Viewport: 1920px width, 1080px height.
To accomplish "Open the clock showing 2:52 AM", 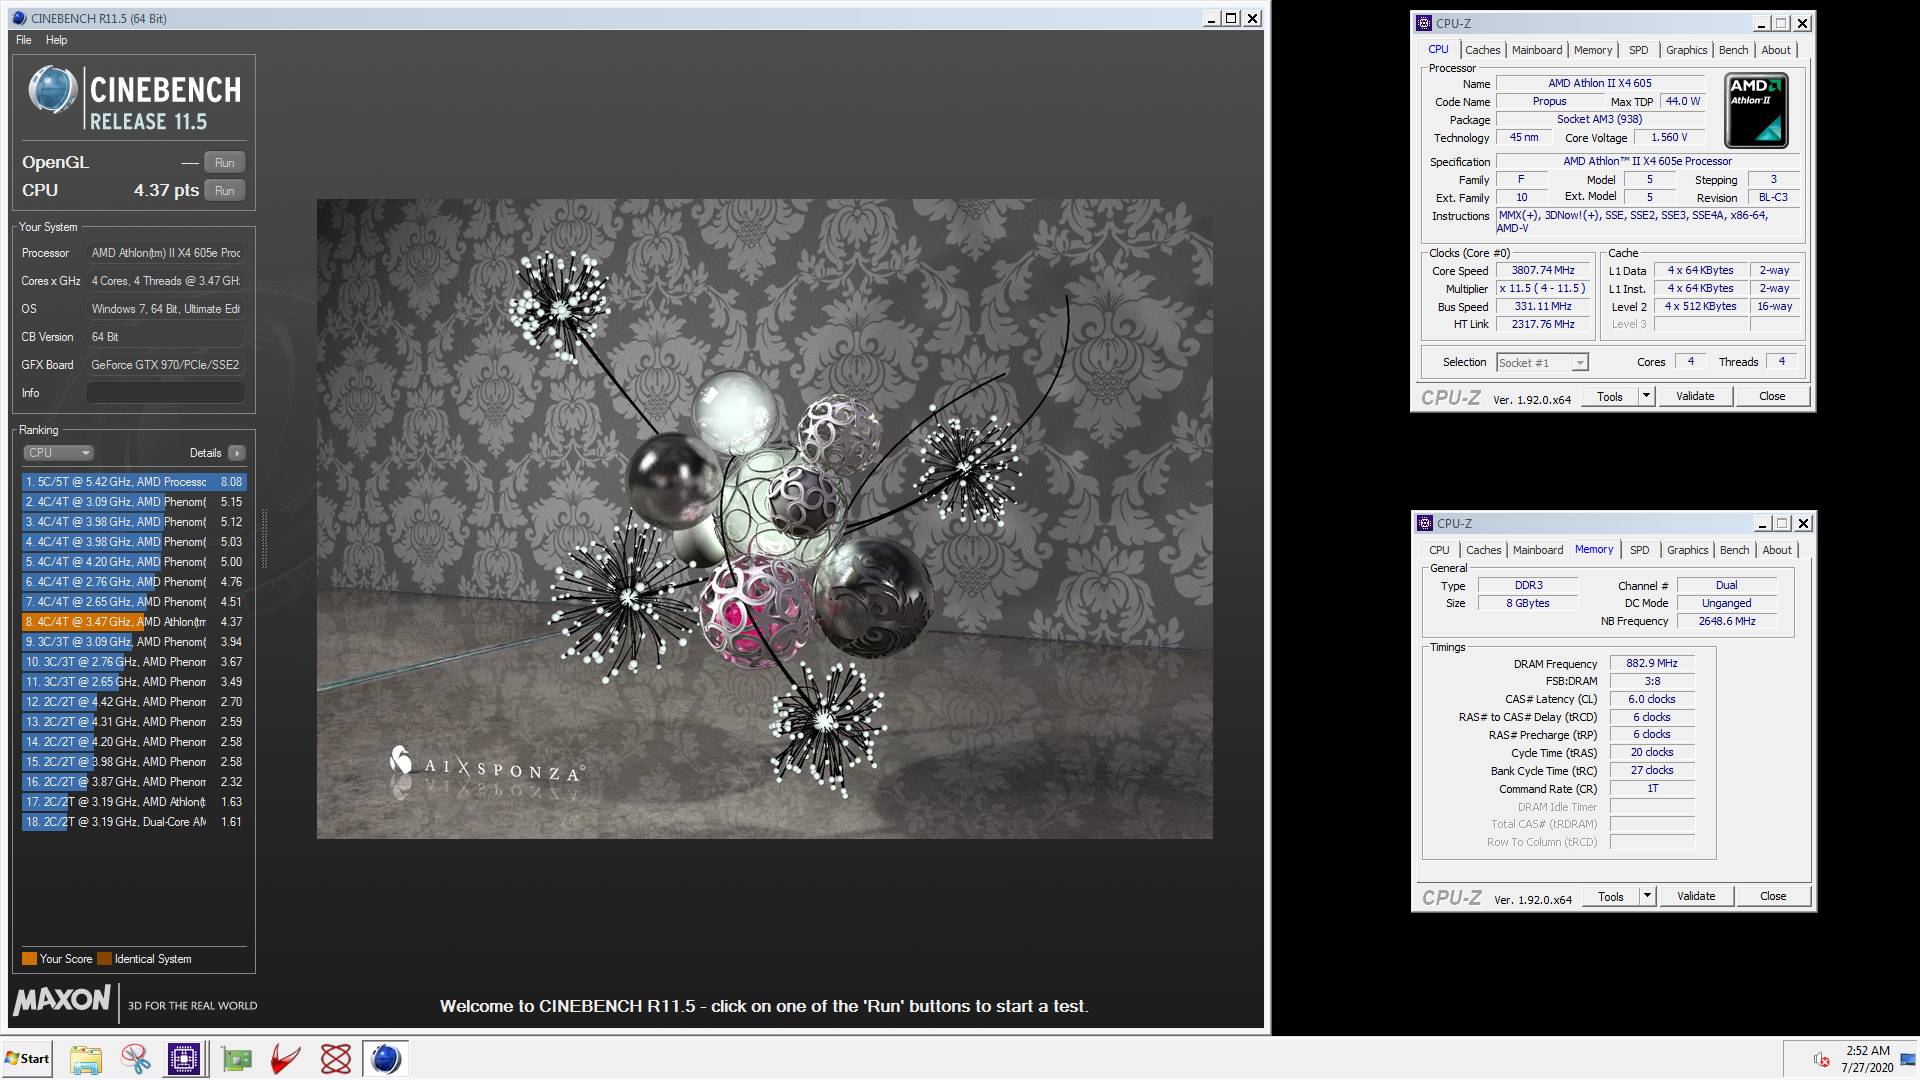I will click(1867, 1059).
